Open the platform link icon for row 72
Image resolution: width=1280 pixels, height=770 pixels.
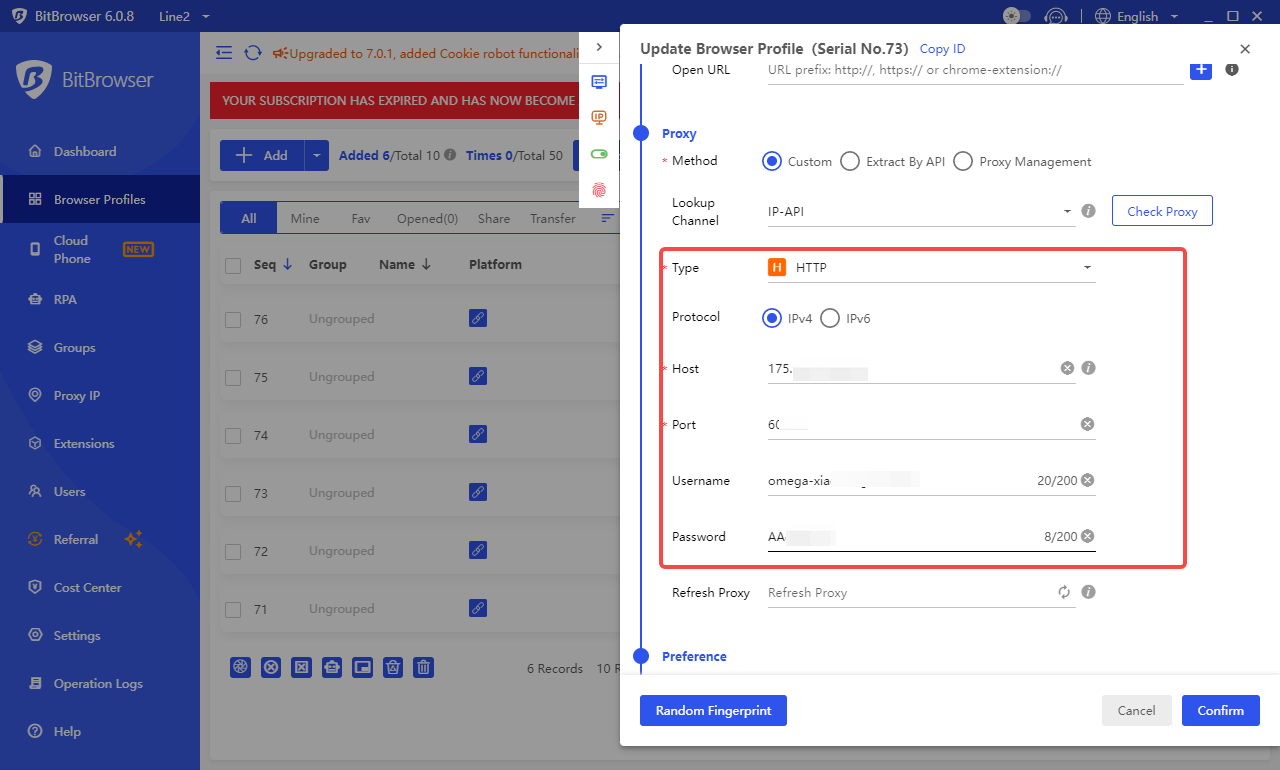pyautogui.click(x=478, y=551)
